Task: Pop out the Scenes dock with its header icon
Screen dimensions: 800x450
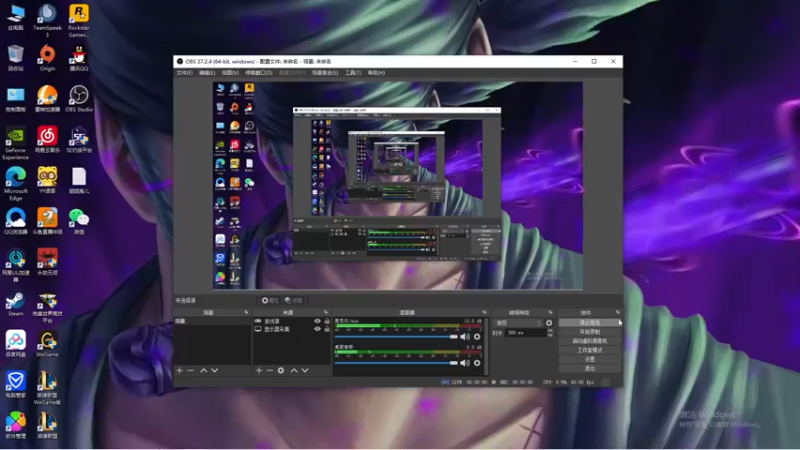Action: (246, 312)
